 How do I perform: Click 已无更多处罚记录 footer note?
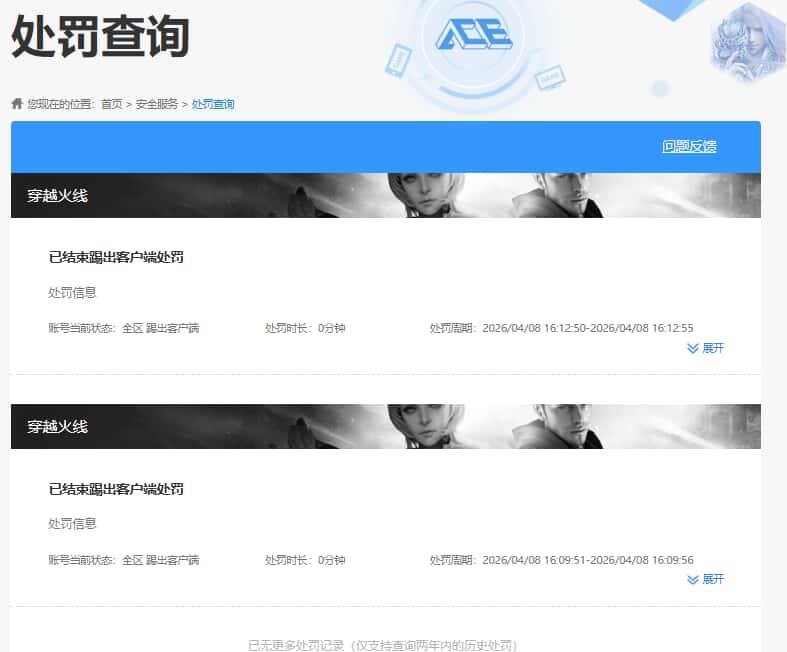click(x=382, y=645)
